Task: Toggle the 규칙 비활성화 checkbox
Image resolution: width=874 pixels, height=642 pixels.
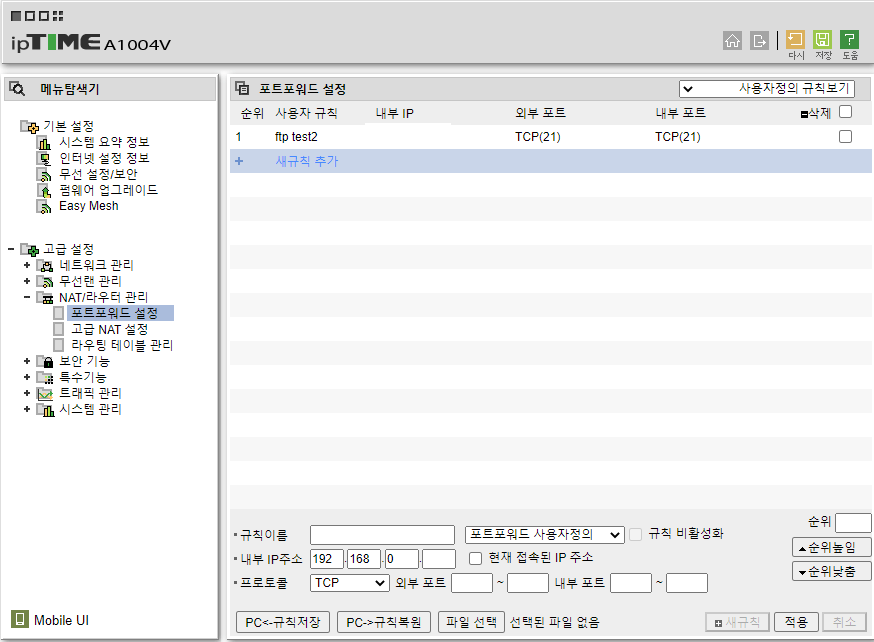Action: [635, 534]
